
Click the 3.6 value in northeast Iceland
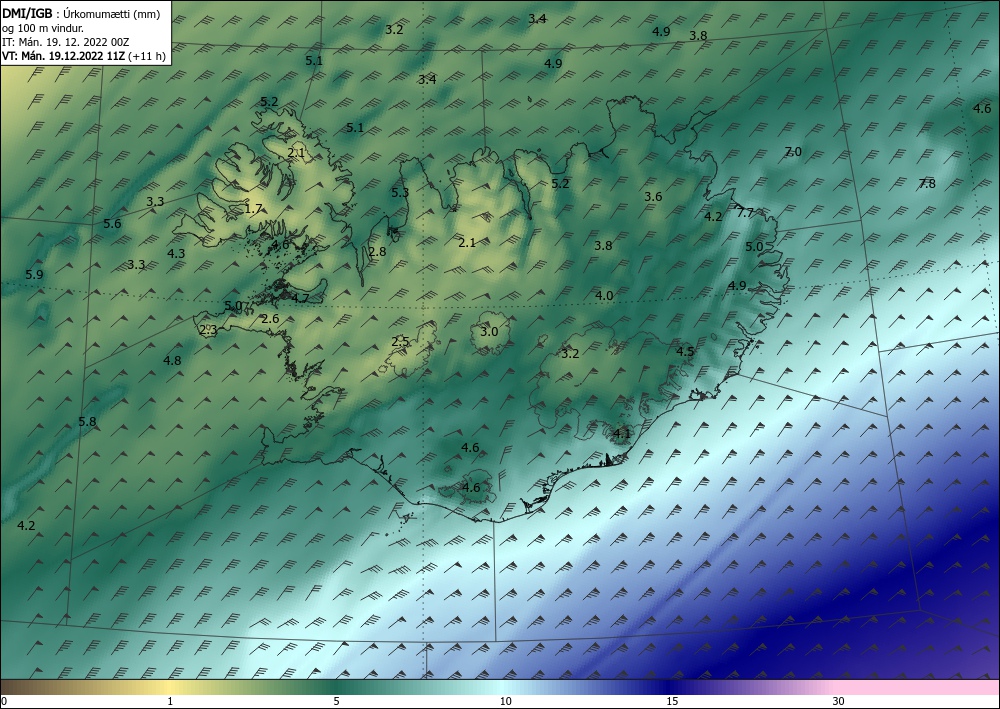[653, 196]
